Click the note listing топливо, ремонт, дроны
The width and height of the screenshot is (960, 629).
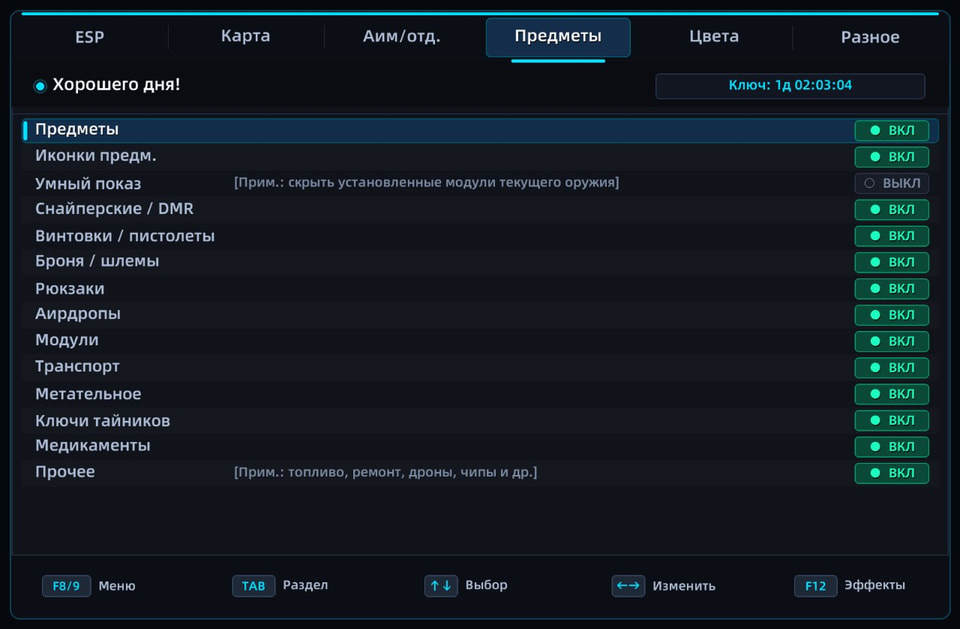[385, 472]
